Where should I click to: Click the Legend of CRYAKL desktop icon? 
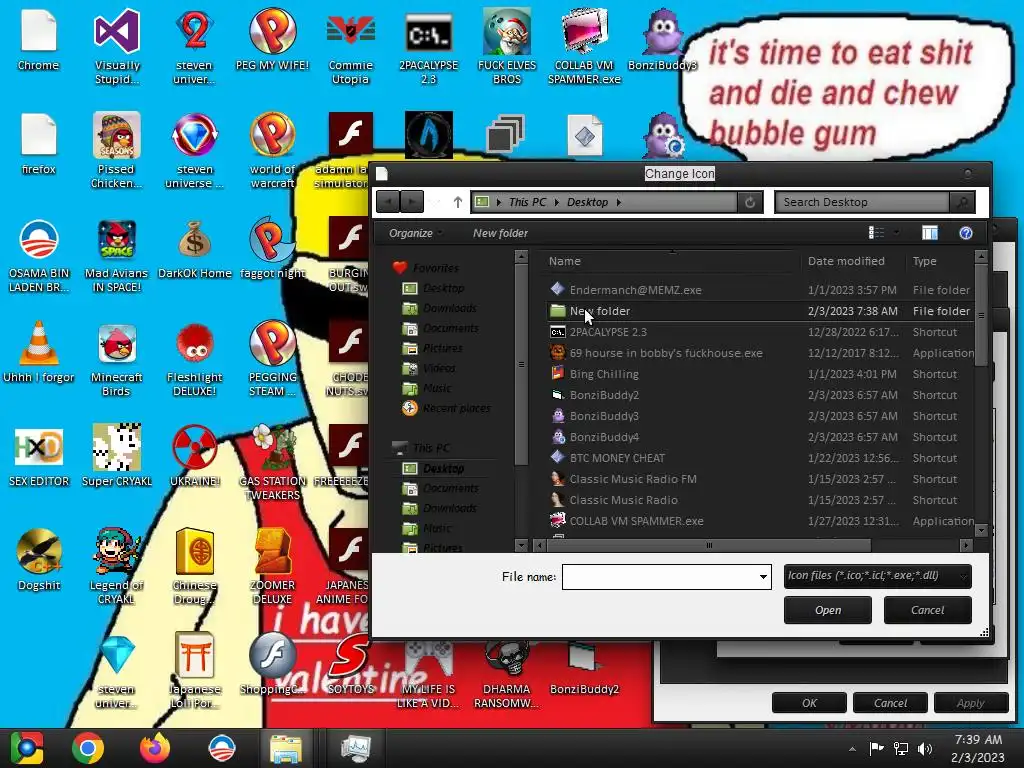pyautogui.click(x=117, y=566)
